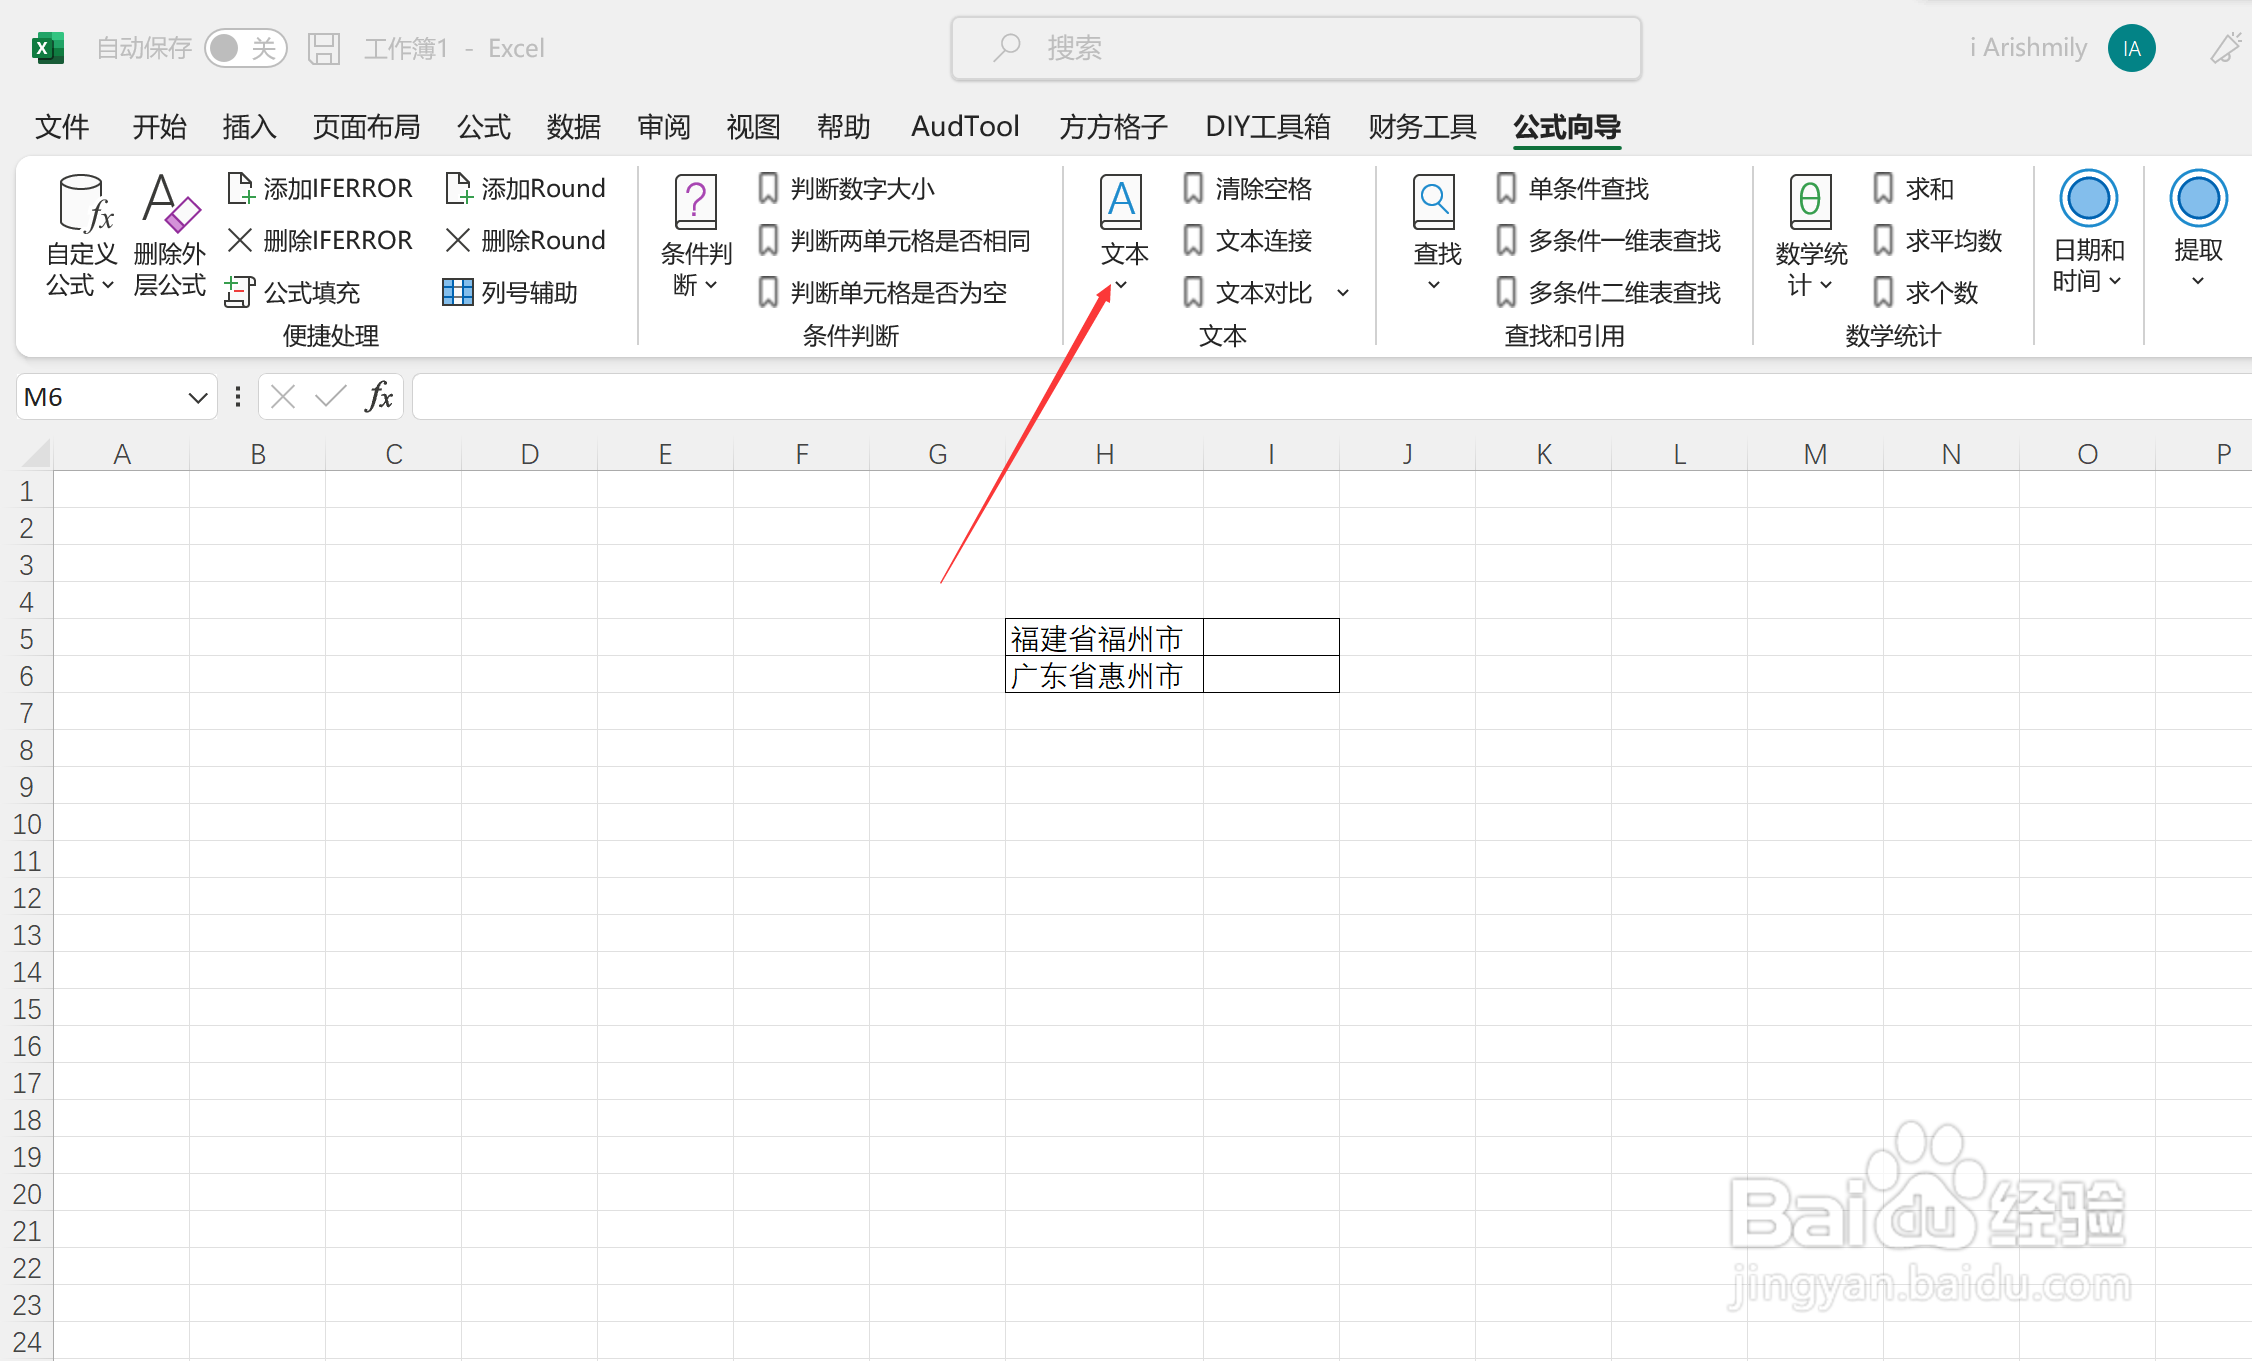Click the save disk icon

(x=324, y=48)
